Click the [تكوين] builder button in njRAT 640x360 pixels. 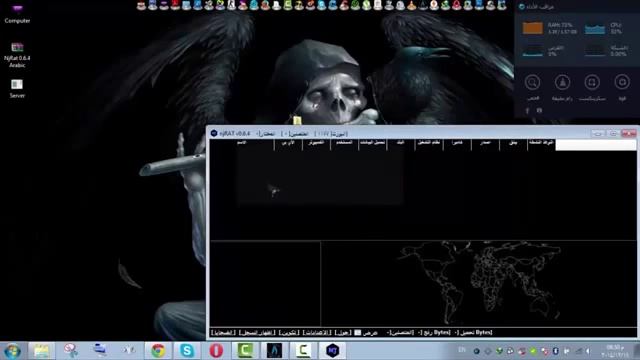point(289,333)
